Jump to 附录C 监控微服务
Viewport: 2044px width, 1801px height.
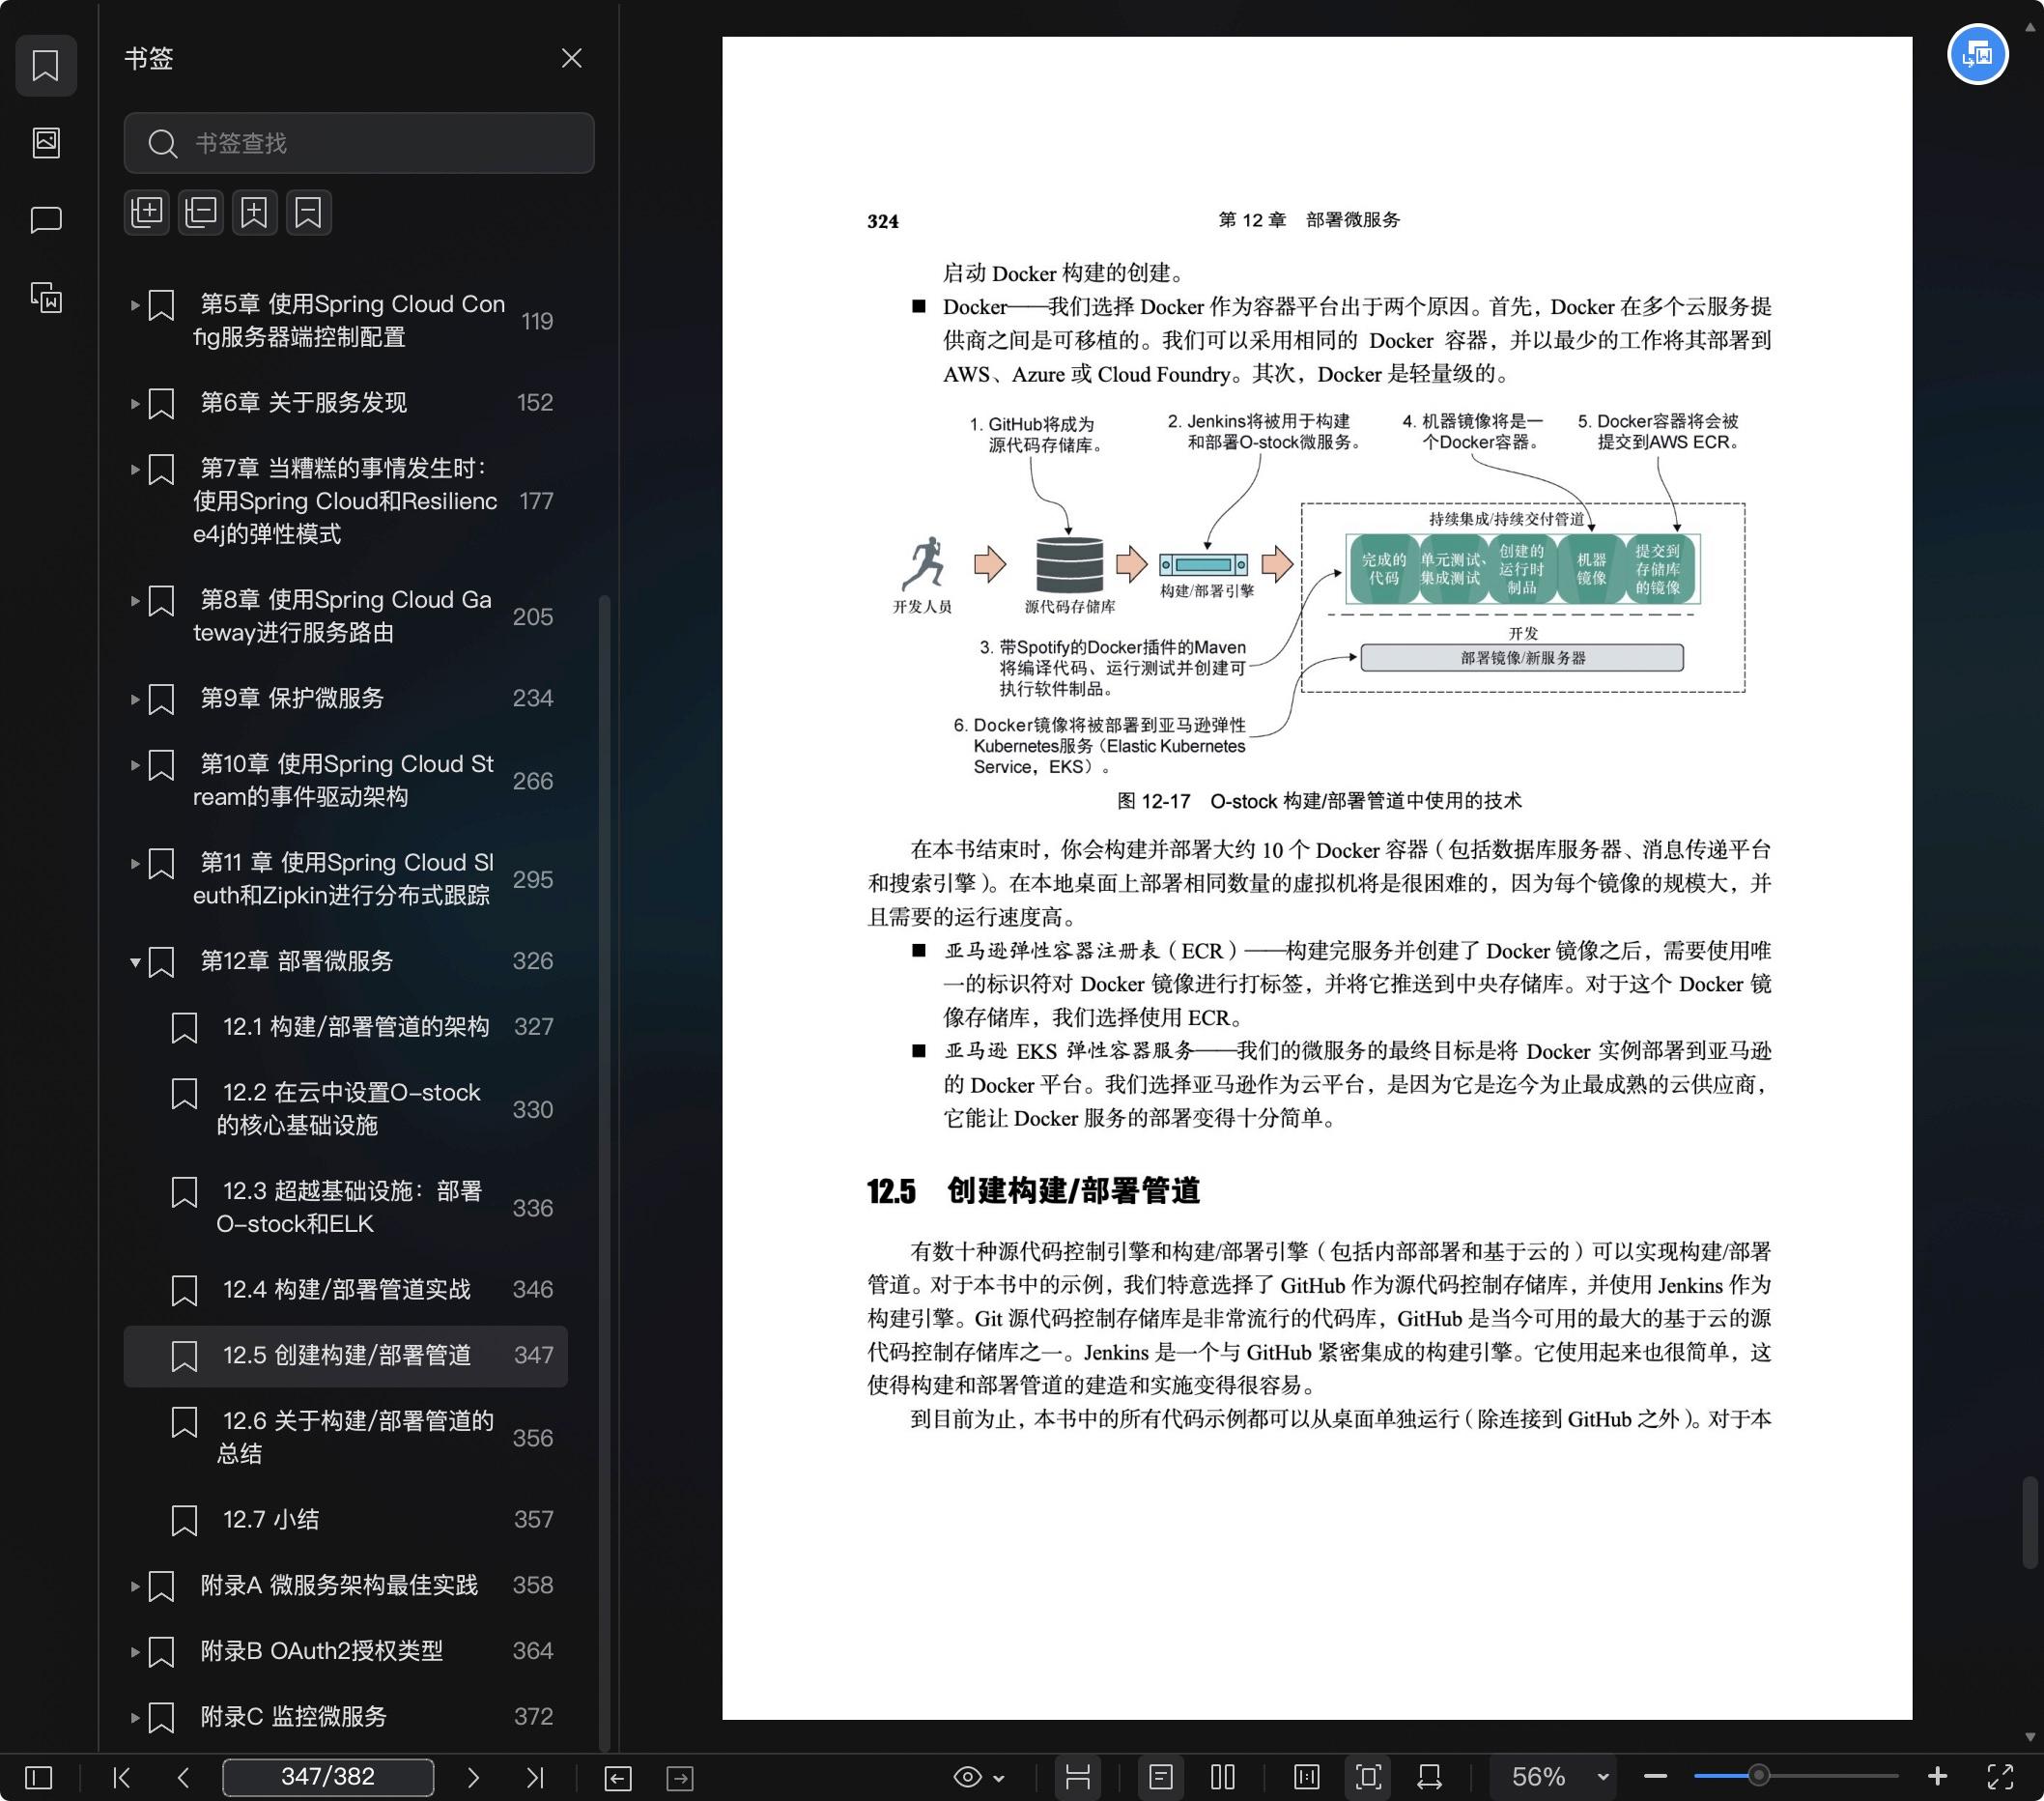345,1717
